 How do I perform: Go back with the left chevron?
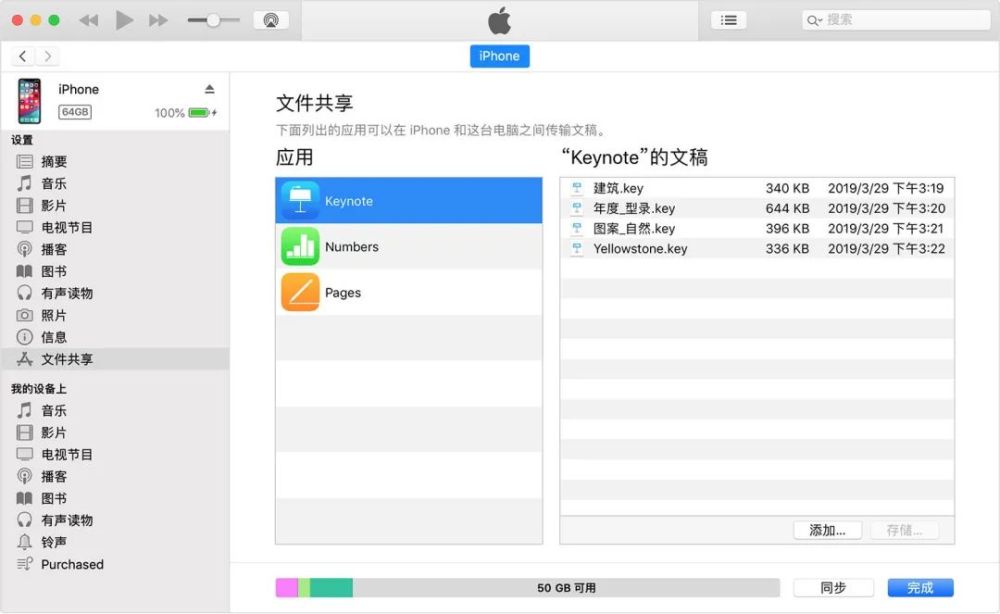[23, 56]
